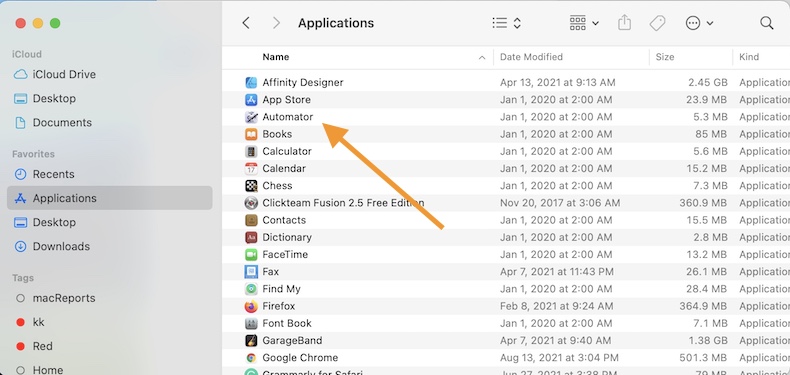790x375 pixels.
Task: Click the Automator file name
Action: [x=288, y=117]
